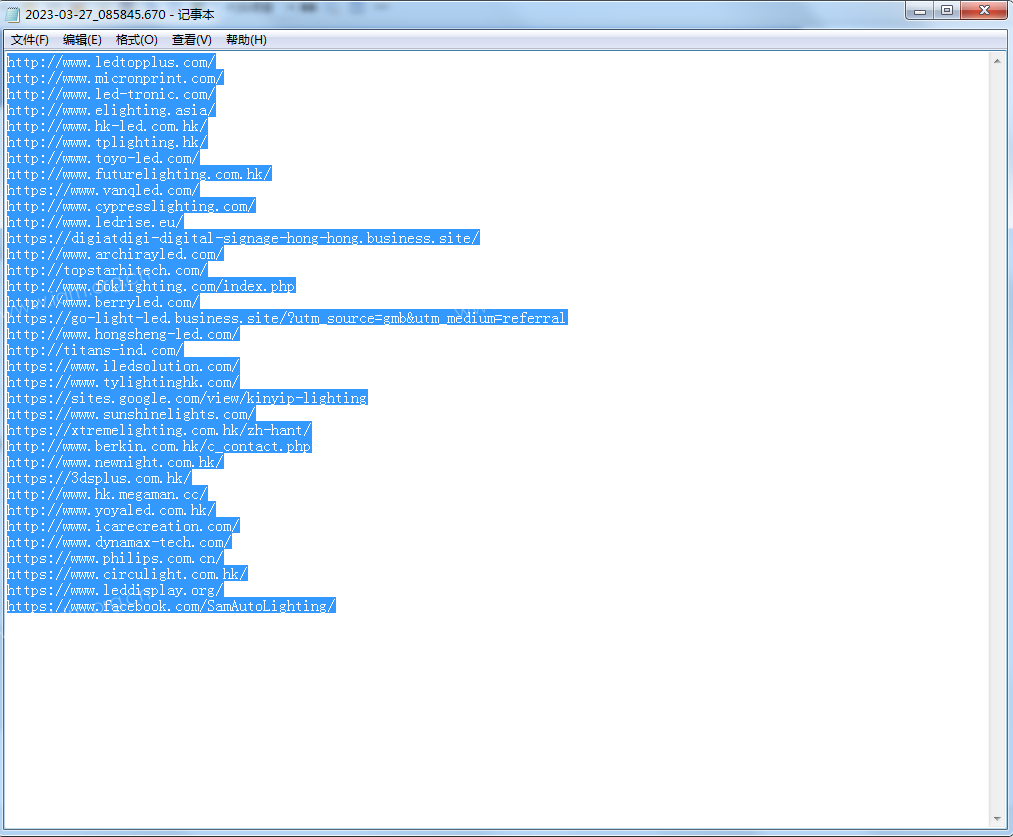Click the line https://www.iledsolution.com/

(x=123, y=366)
